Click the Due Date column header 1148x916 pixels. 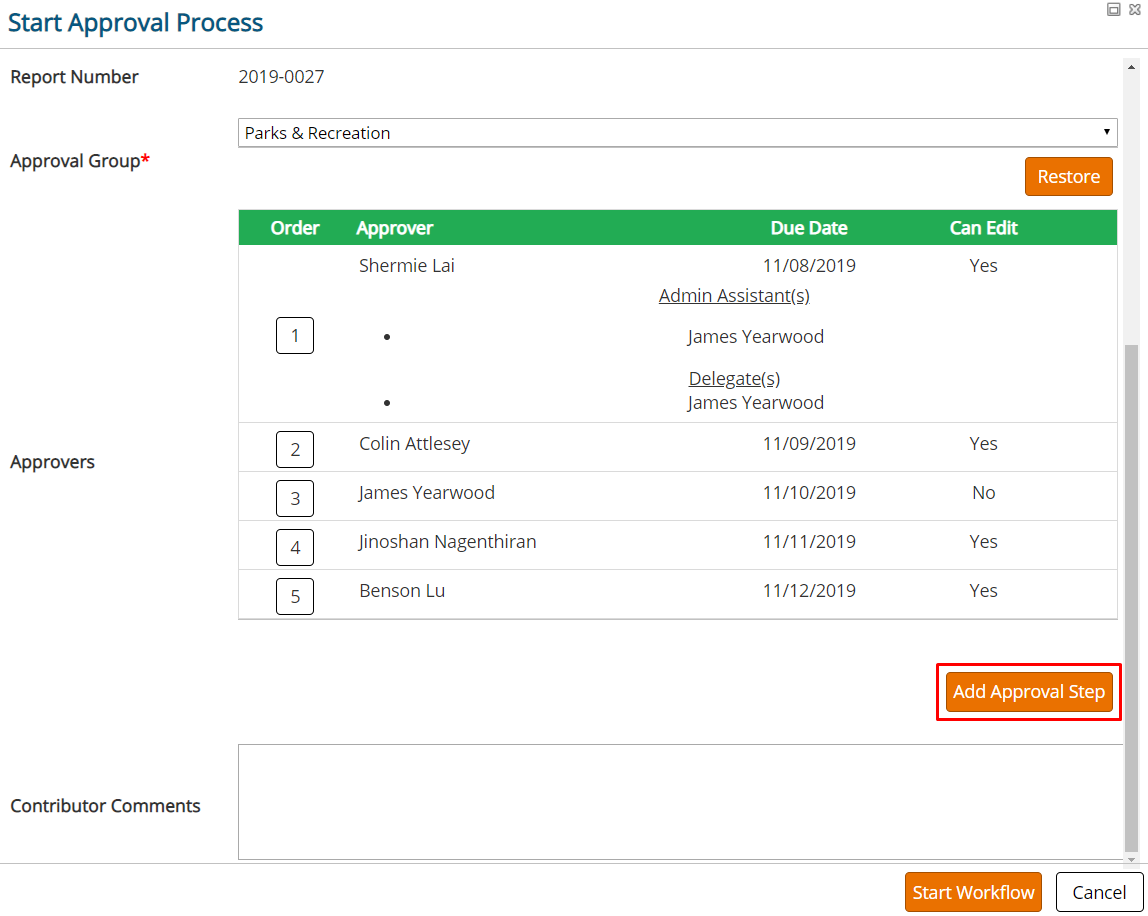(x=809, y=228)
